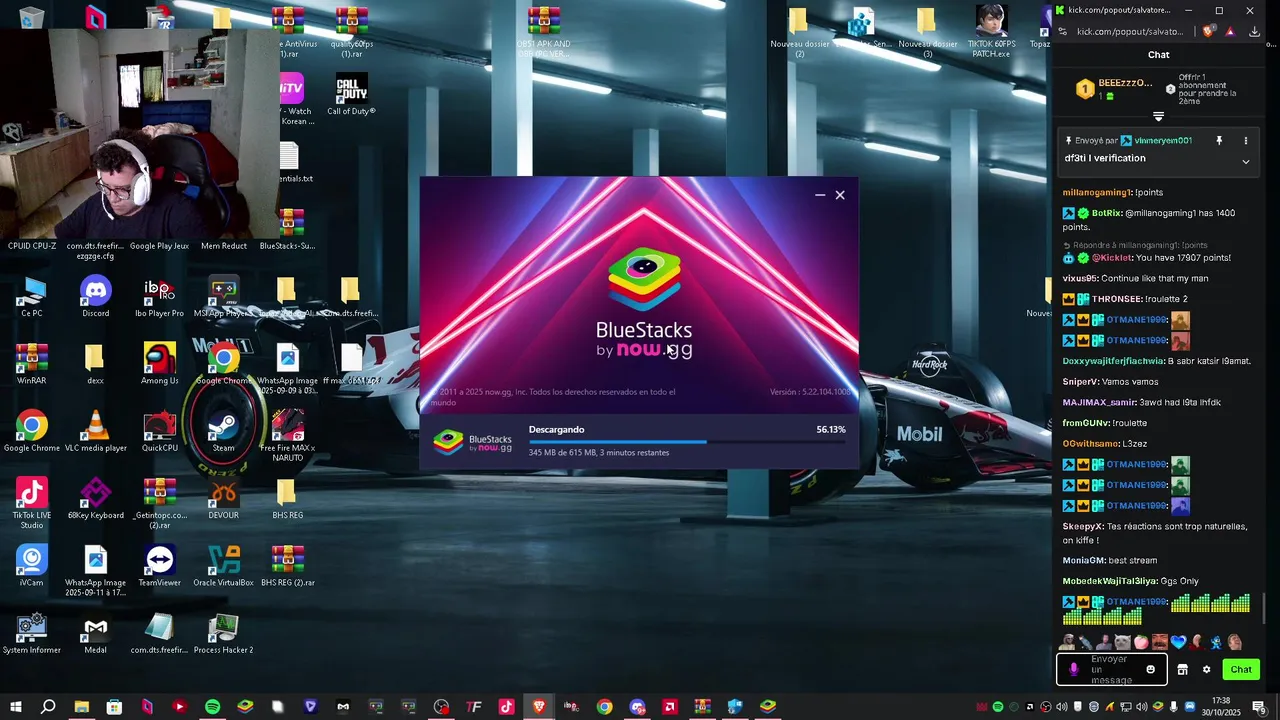Open Call of Duty desktop shortcut
1280x720 pixels.
pyautogui.click(x=351, y=94)
